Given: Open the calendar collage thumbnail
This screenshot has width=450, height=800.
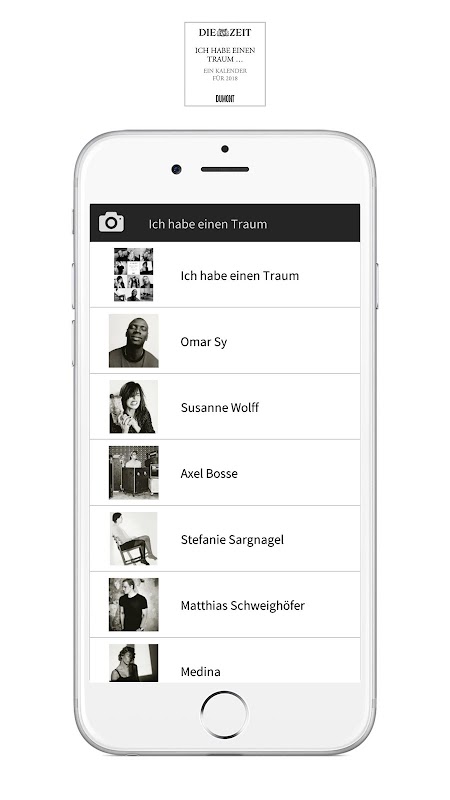Looking at the screenshot, I should [x=134, y=274].
